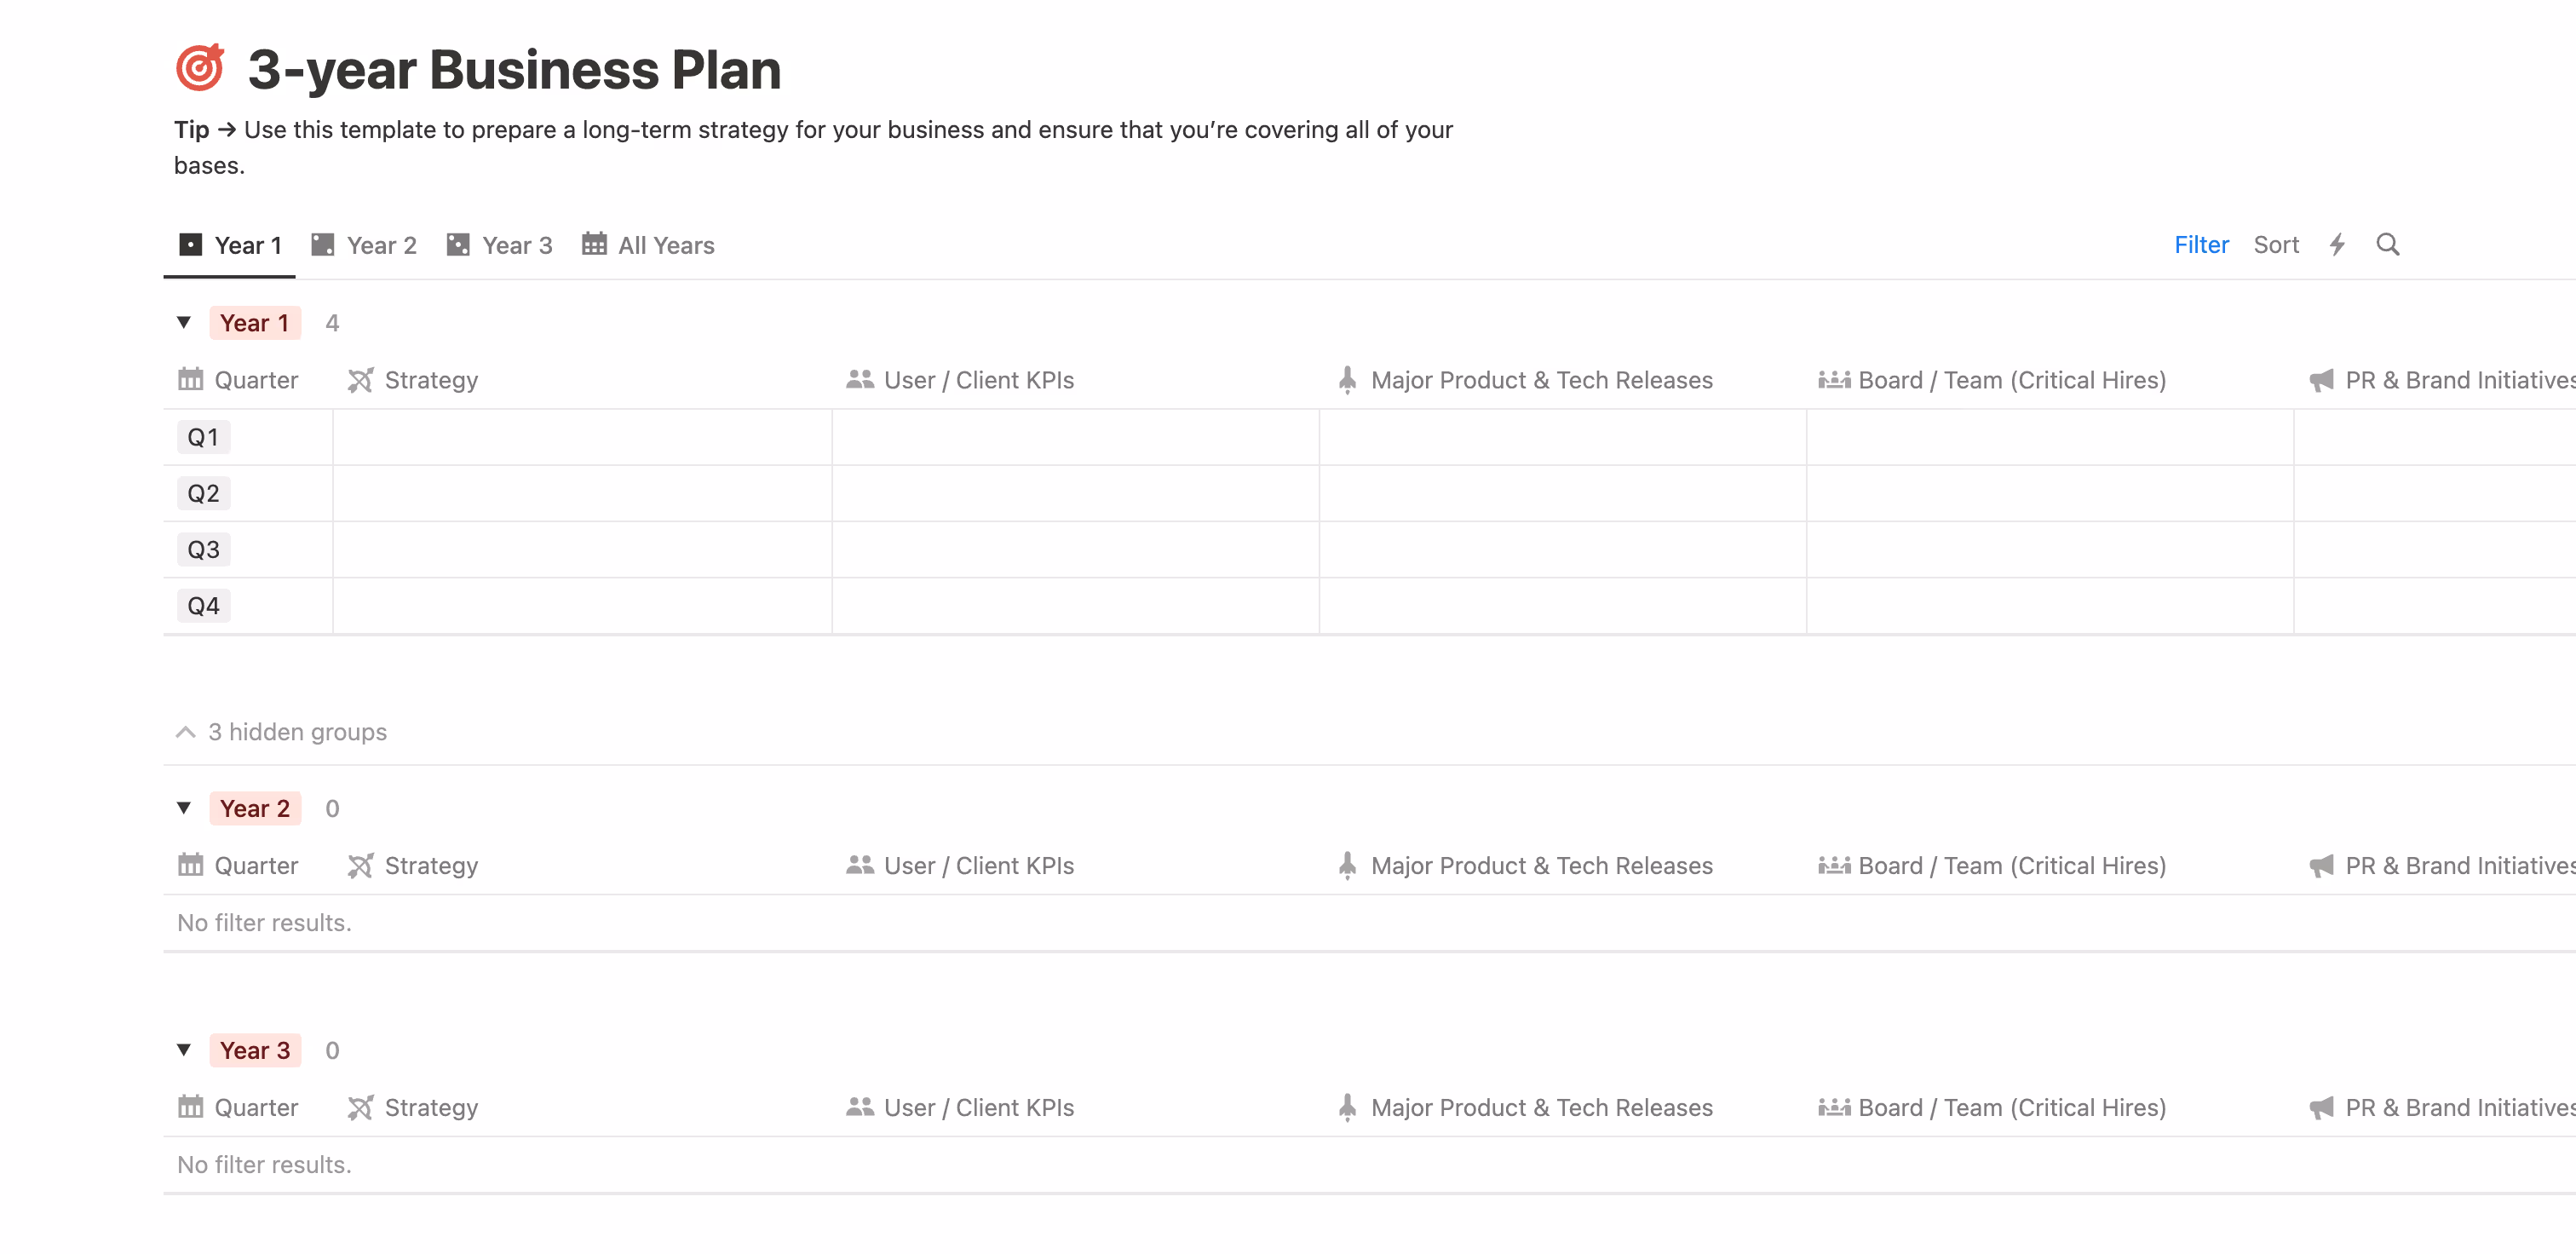Image resolution: width=2576 pixels, height=1254 pixels.
Task: Collapse the Year 2 group
Action: point(184,808)
